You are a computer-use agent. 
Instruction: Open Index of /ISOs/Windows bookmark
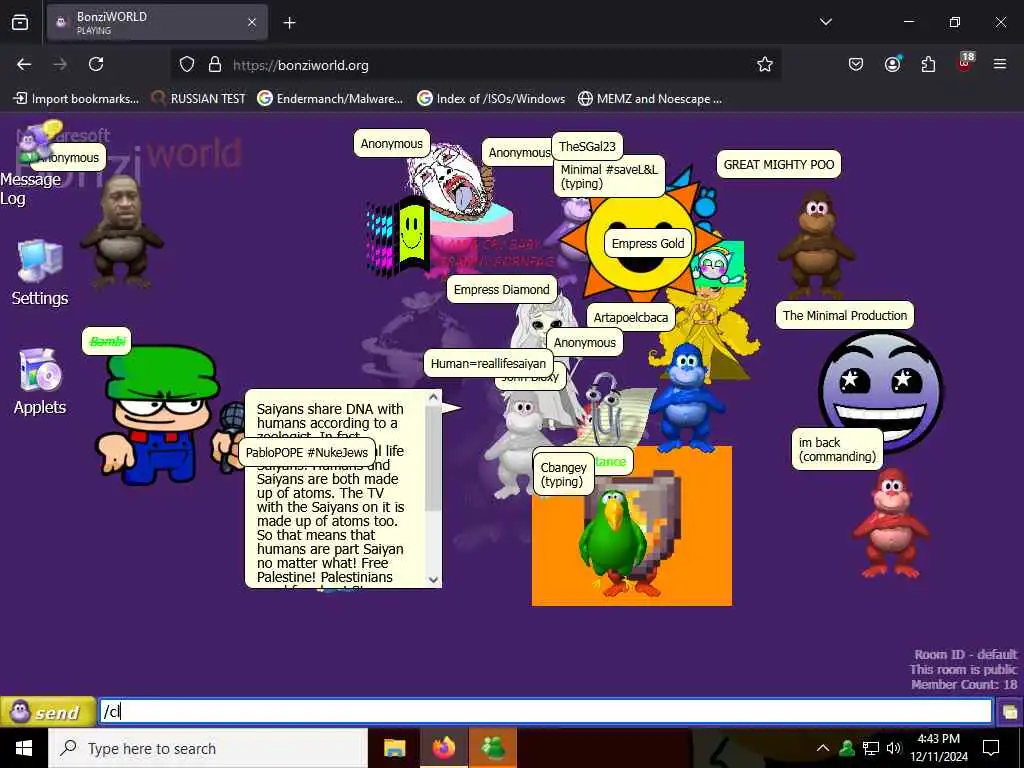(x=491, y=99)
